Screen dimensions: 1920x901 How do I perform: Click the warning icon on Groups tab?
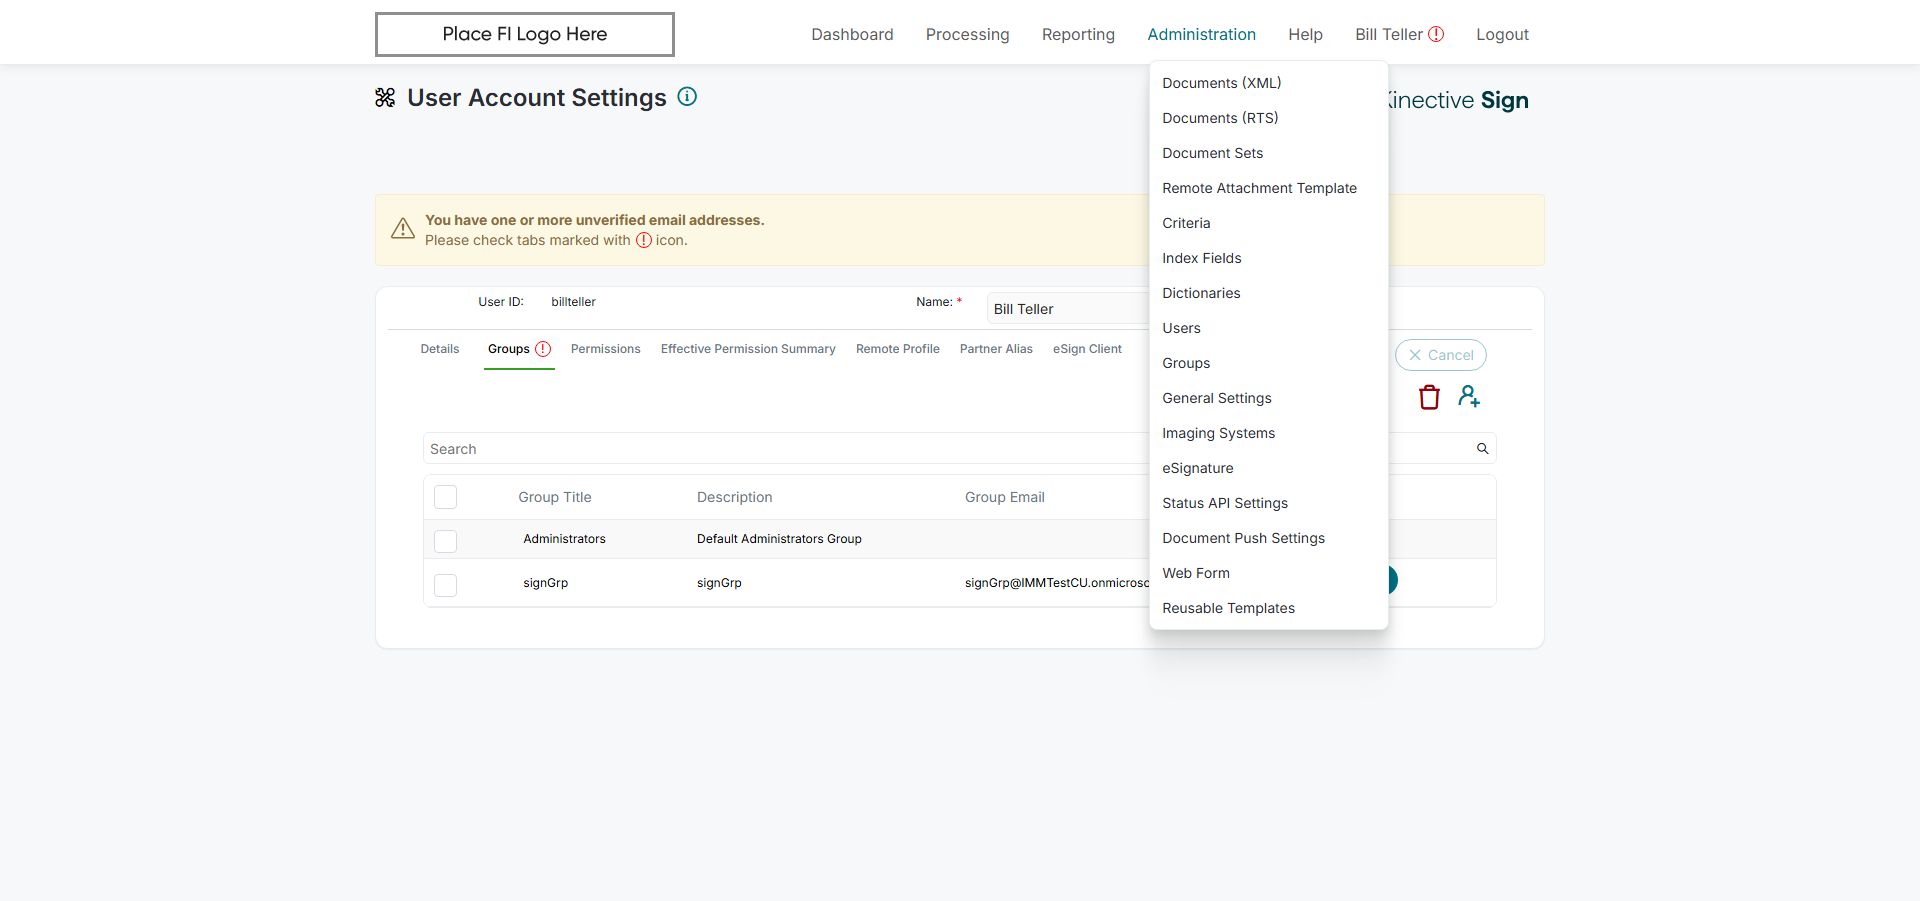[x=543, y=349]
